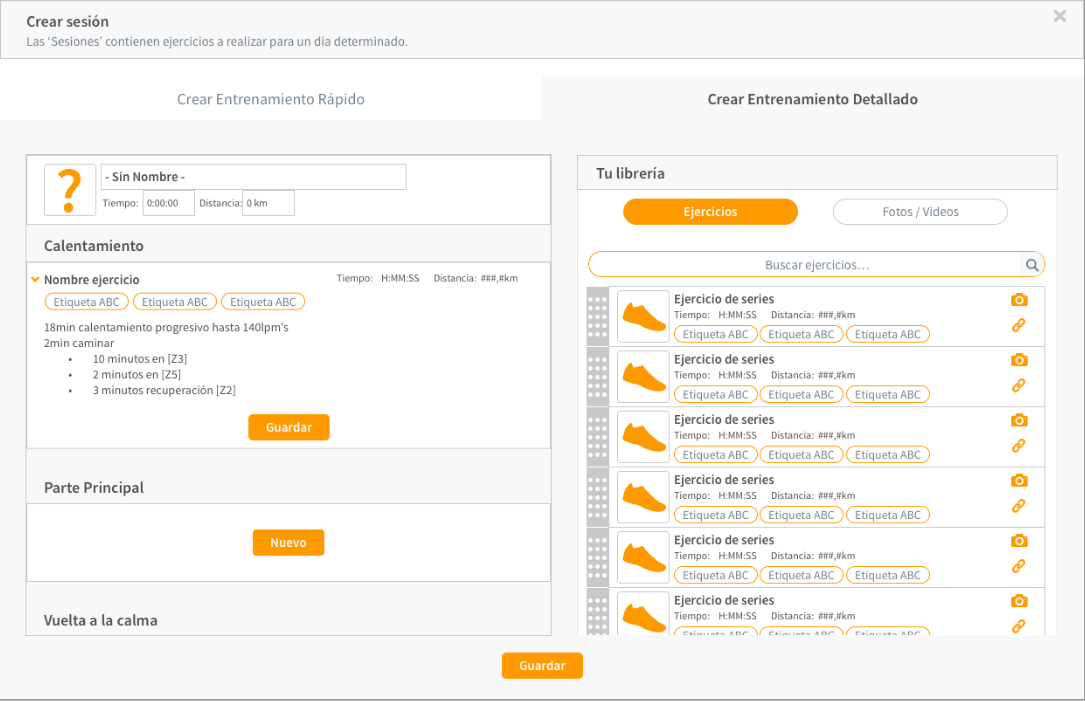Close the Crear sesión dialog
Viewport: 1085px width, 701px height.
pyautogui.click(x=1060, y=16)
